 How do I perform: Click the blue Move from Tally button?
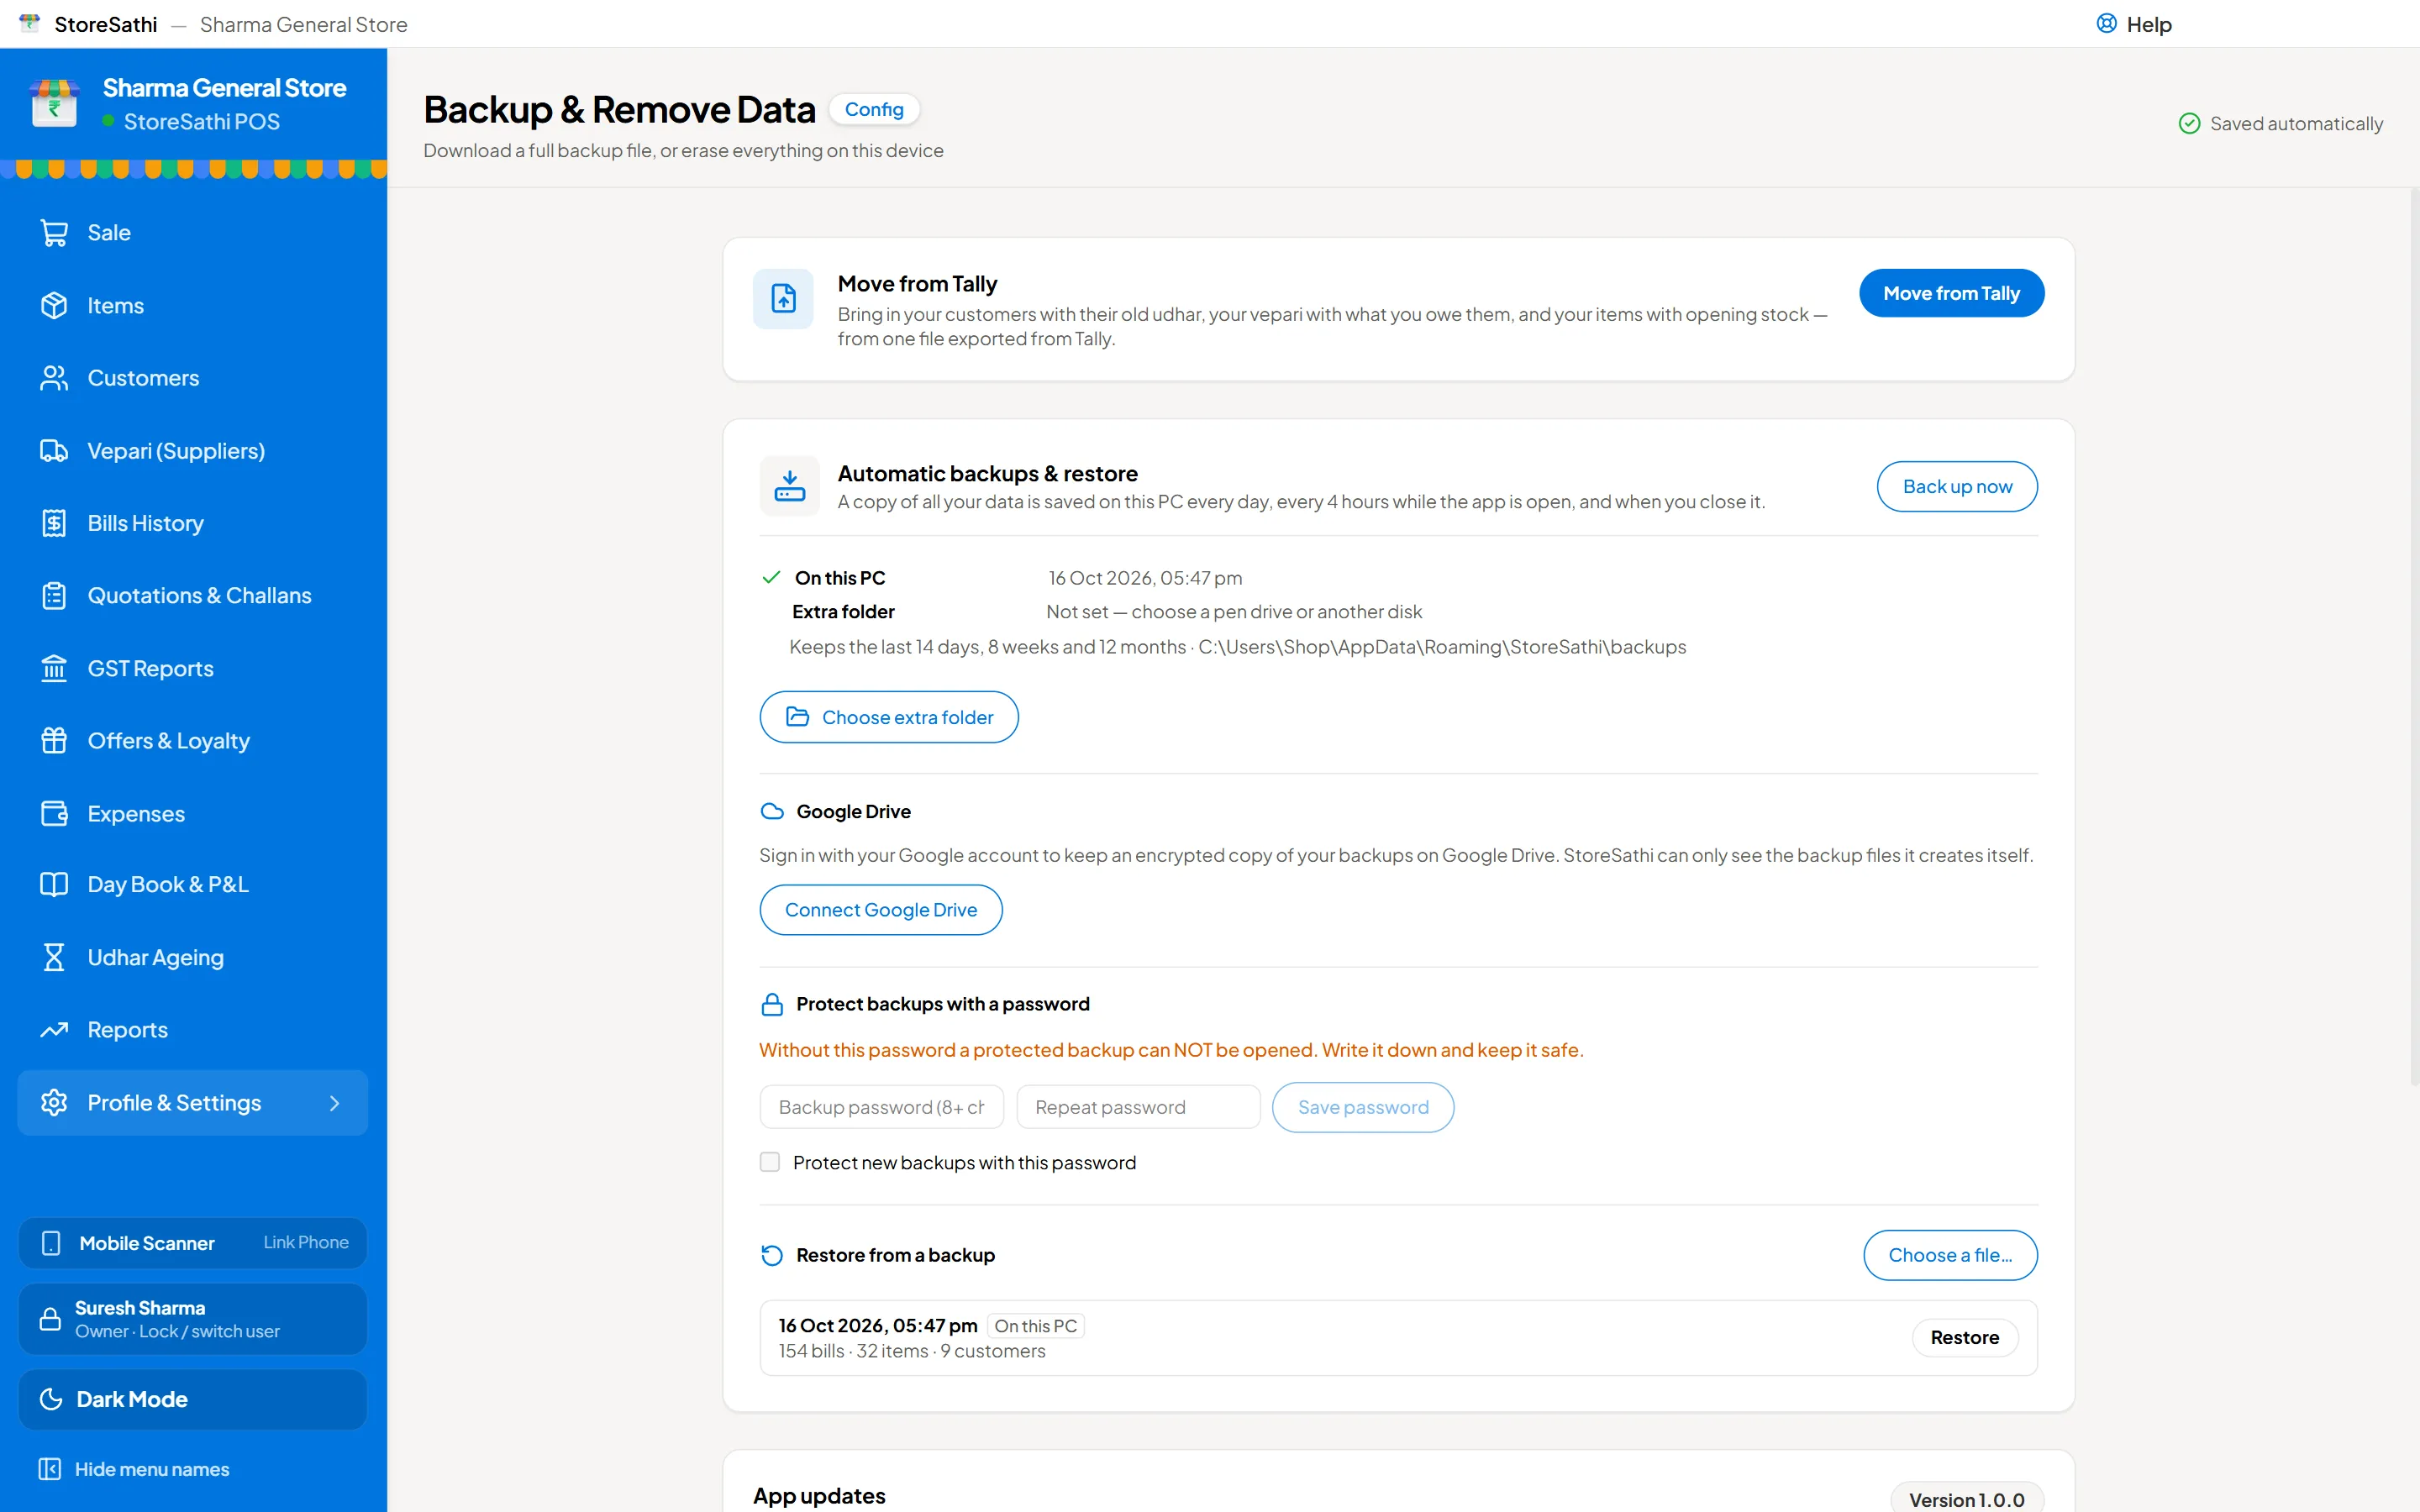point(1951,293)
